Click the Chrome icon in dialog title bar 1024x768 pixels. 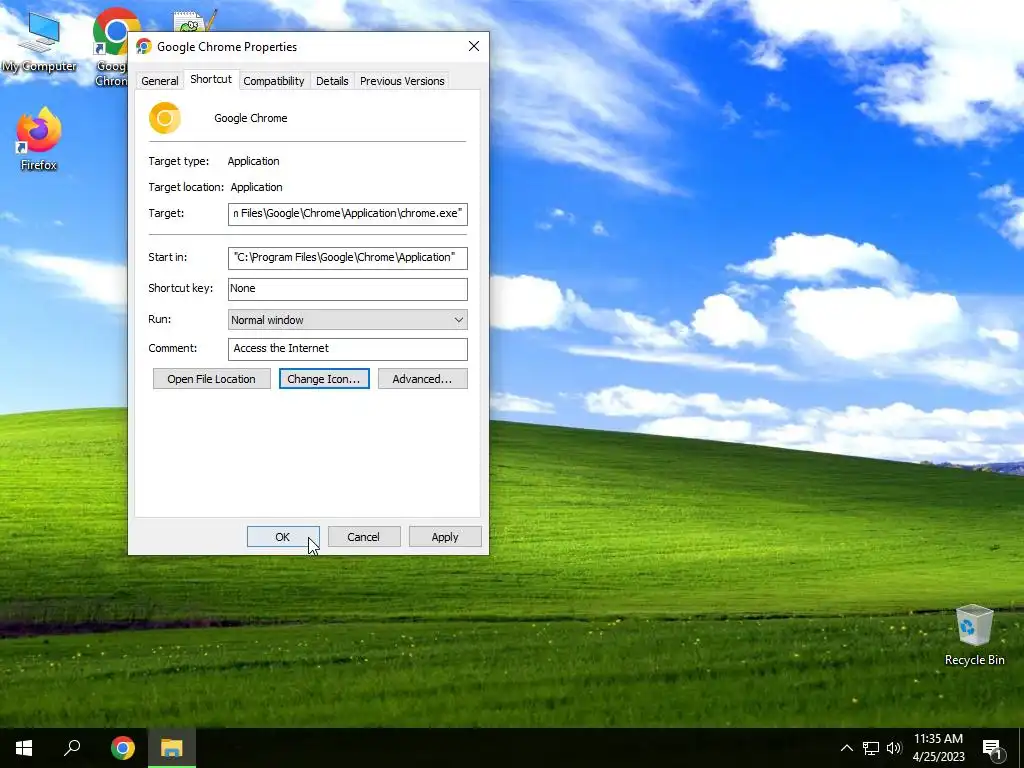(x=144, y=46)
